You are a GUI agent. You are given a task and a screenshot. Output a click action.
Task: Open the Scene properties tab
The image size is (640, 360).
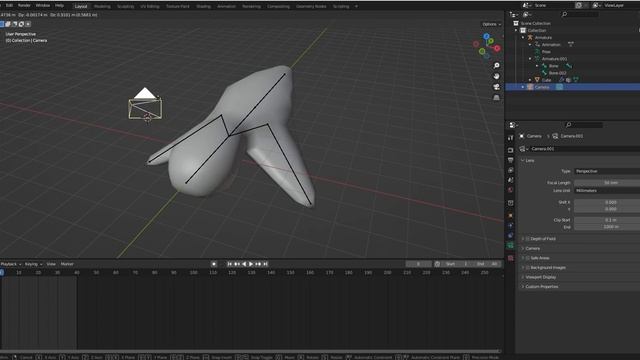[511, 180]
